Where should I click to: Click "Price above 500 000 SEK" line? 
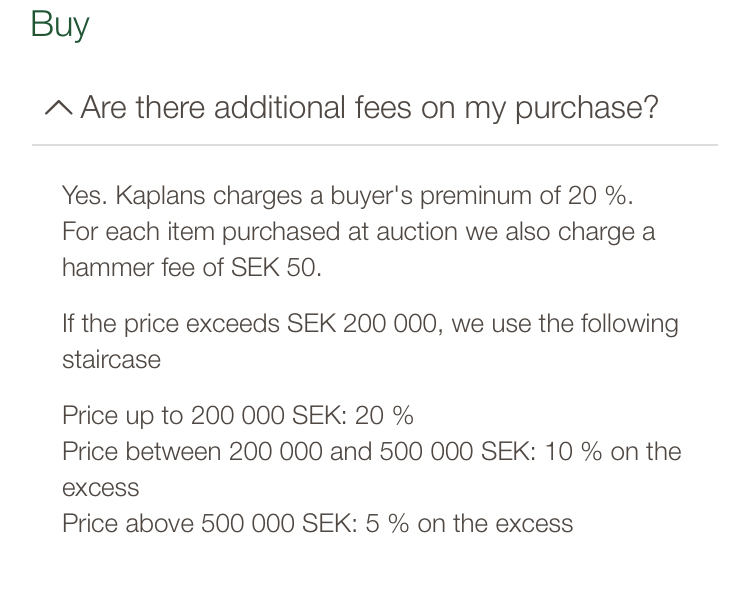(317, 523)
